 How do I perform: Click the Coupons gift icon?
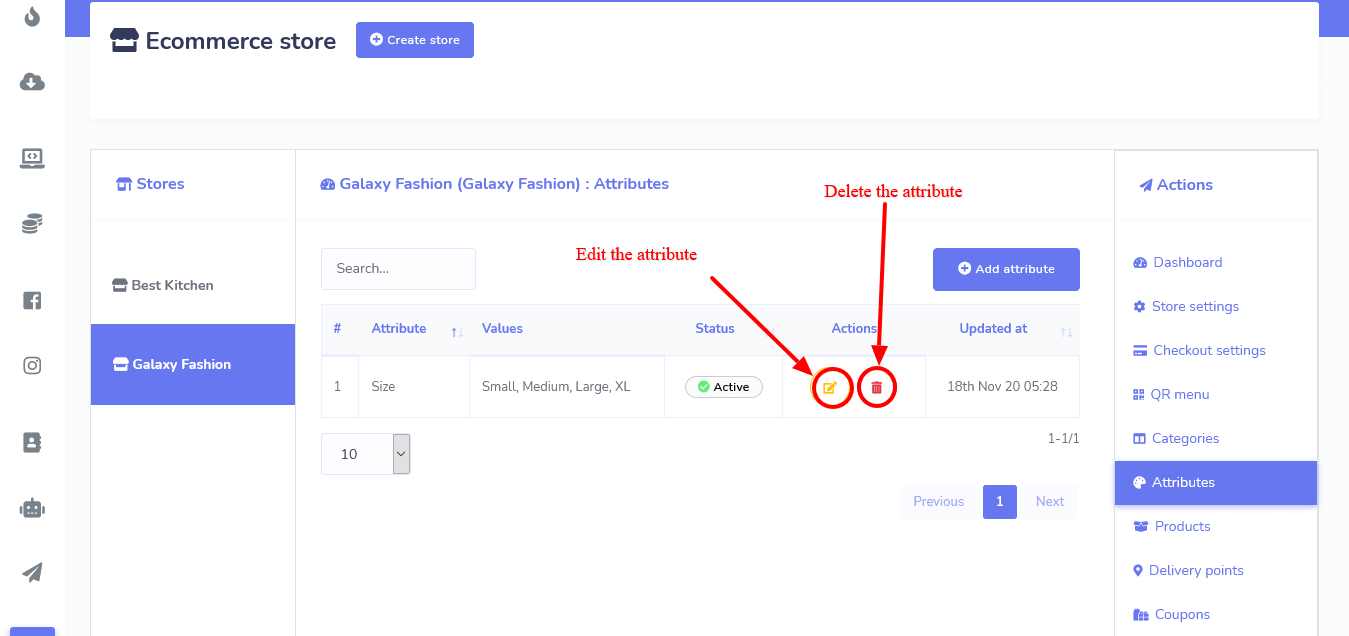click(x=1141, y=615)
